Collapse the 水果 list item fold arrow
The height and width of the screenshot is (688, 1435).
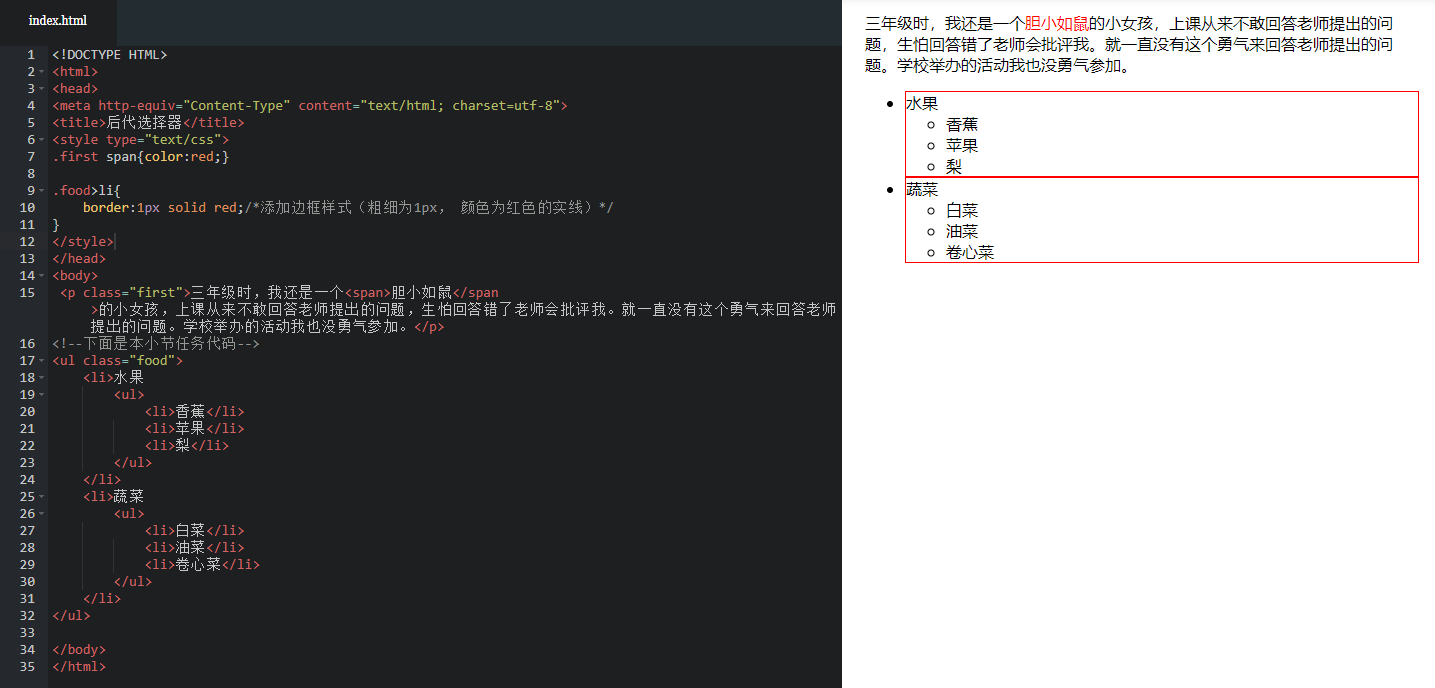41,377
